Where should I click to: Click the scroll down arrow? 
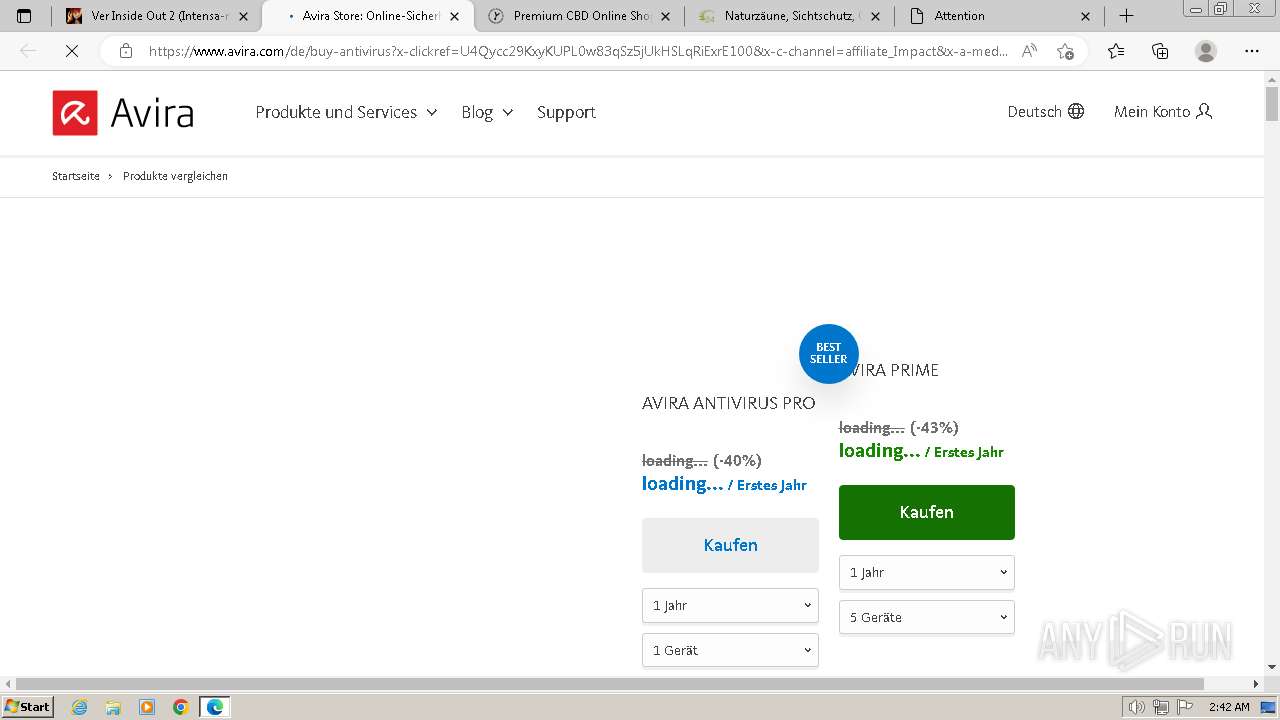tap(1272, 666)
